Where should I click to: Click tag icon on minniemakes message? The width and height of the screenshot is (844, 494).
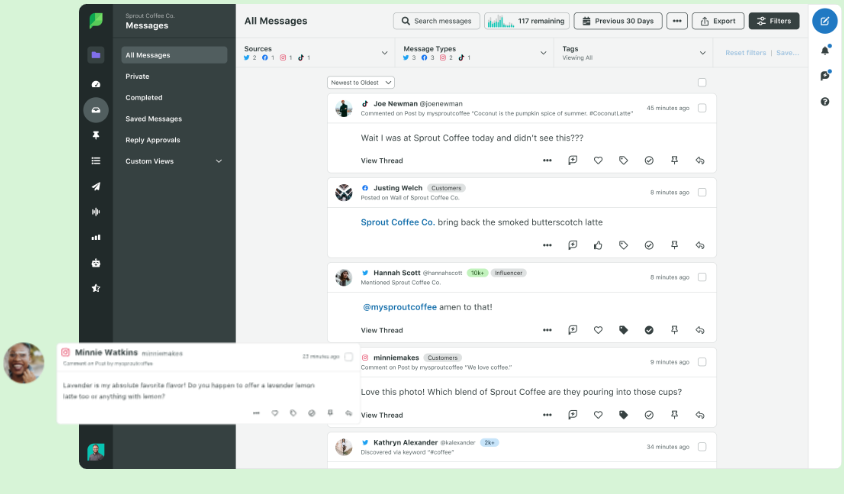[623, 415]
